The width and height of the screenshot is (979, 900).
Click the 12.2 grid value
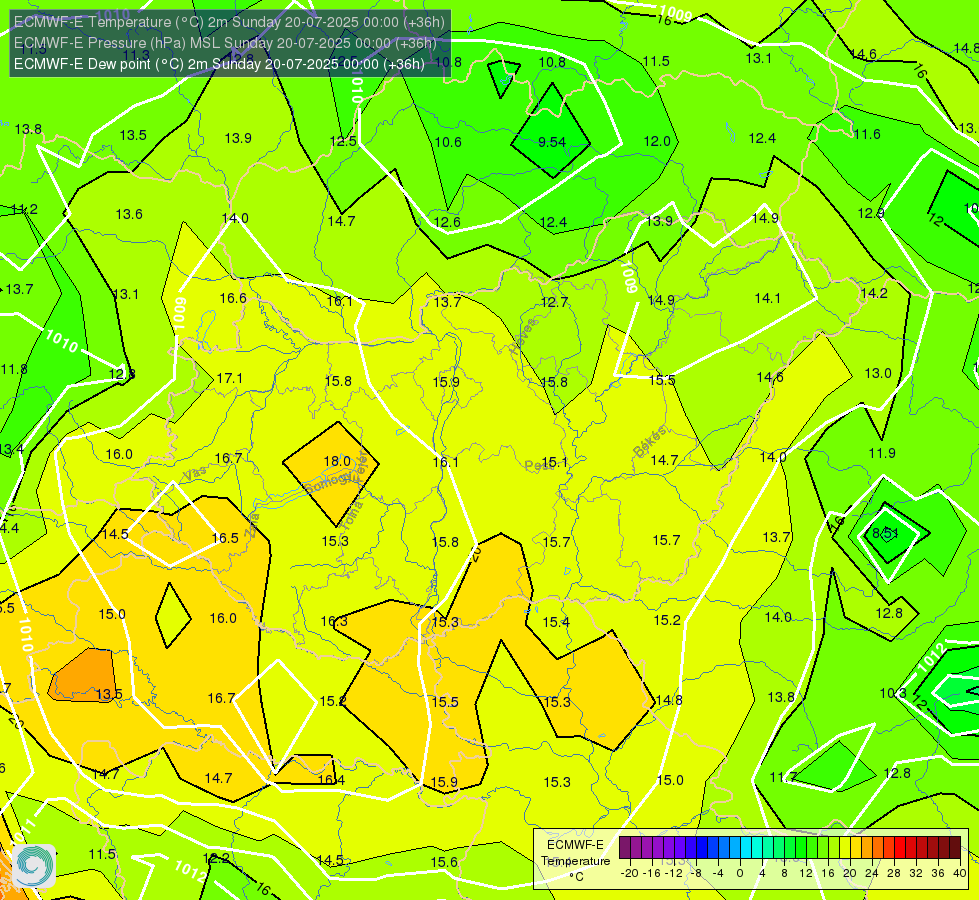216,859
